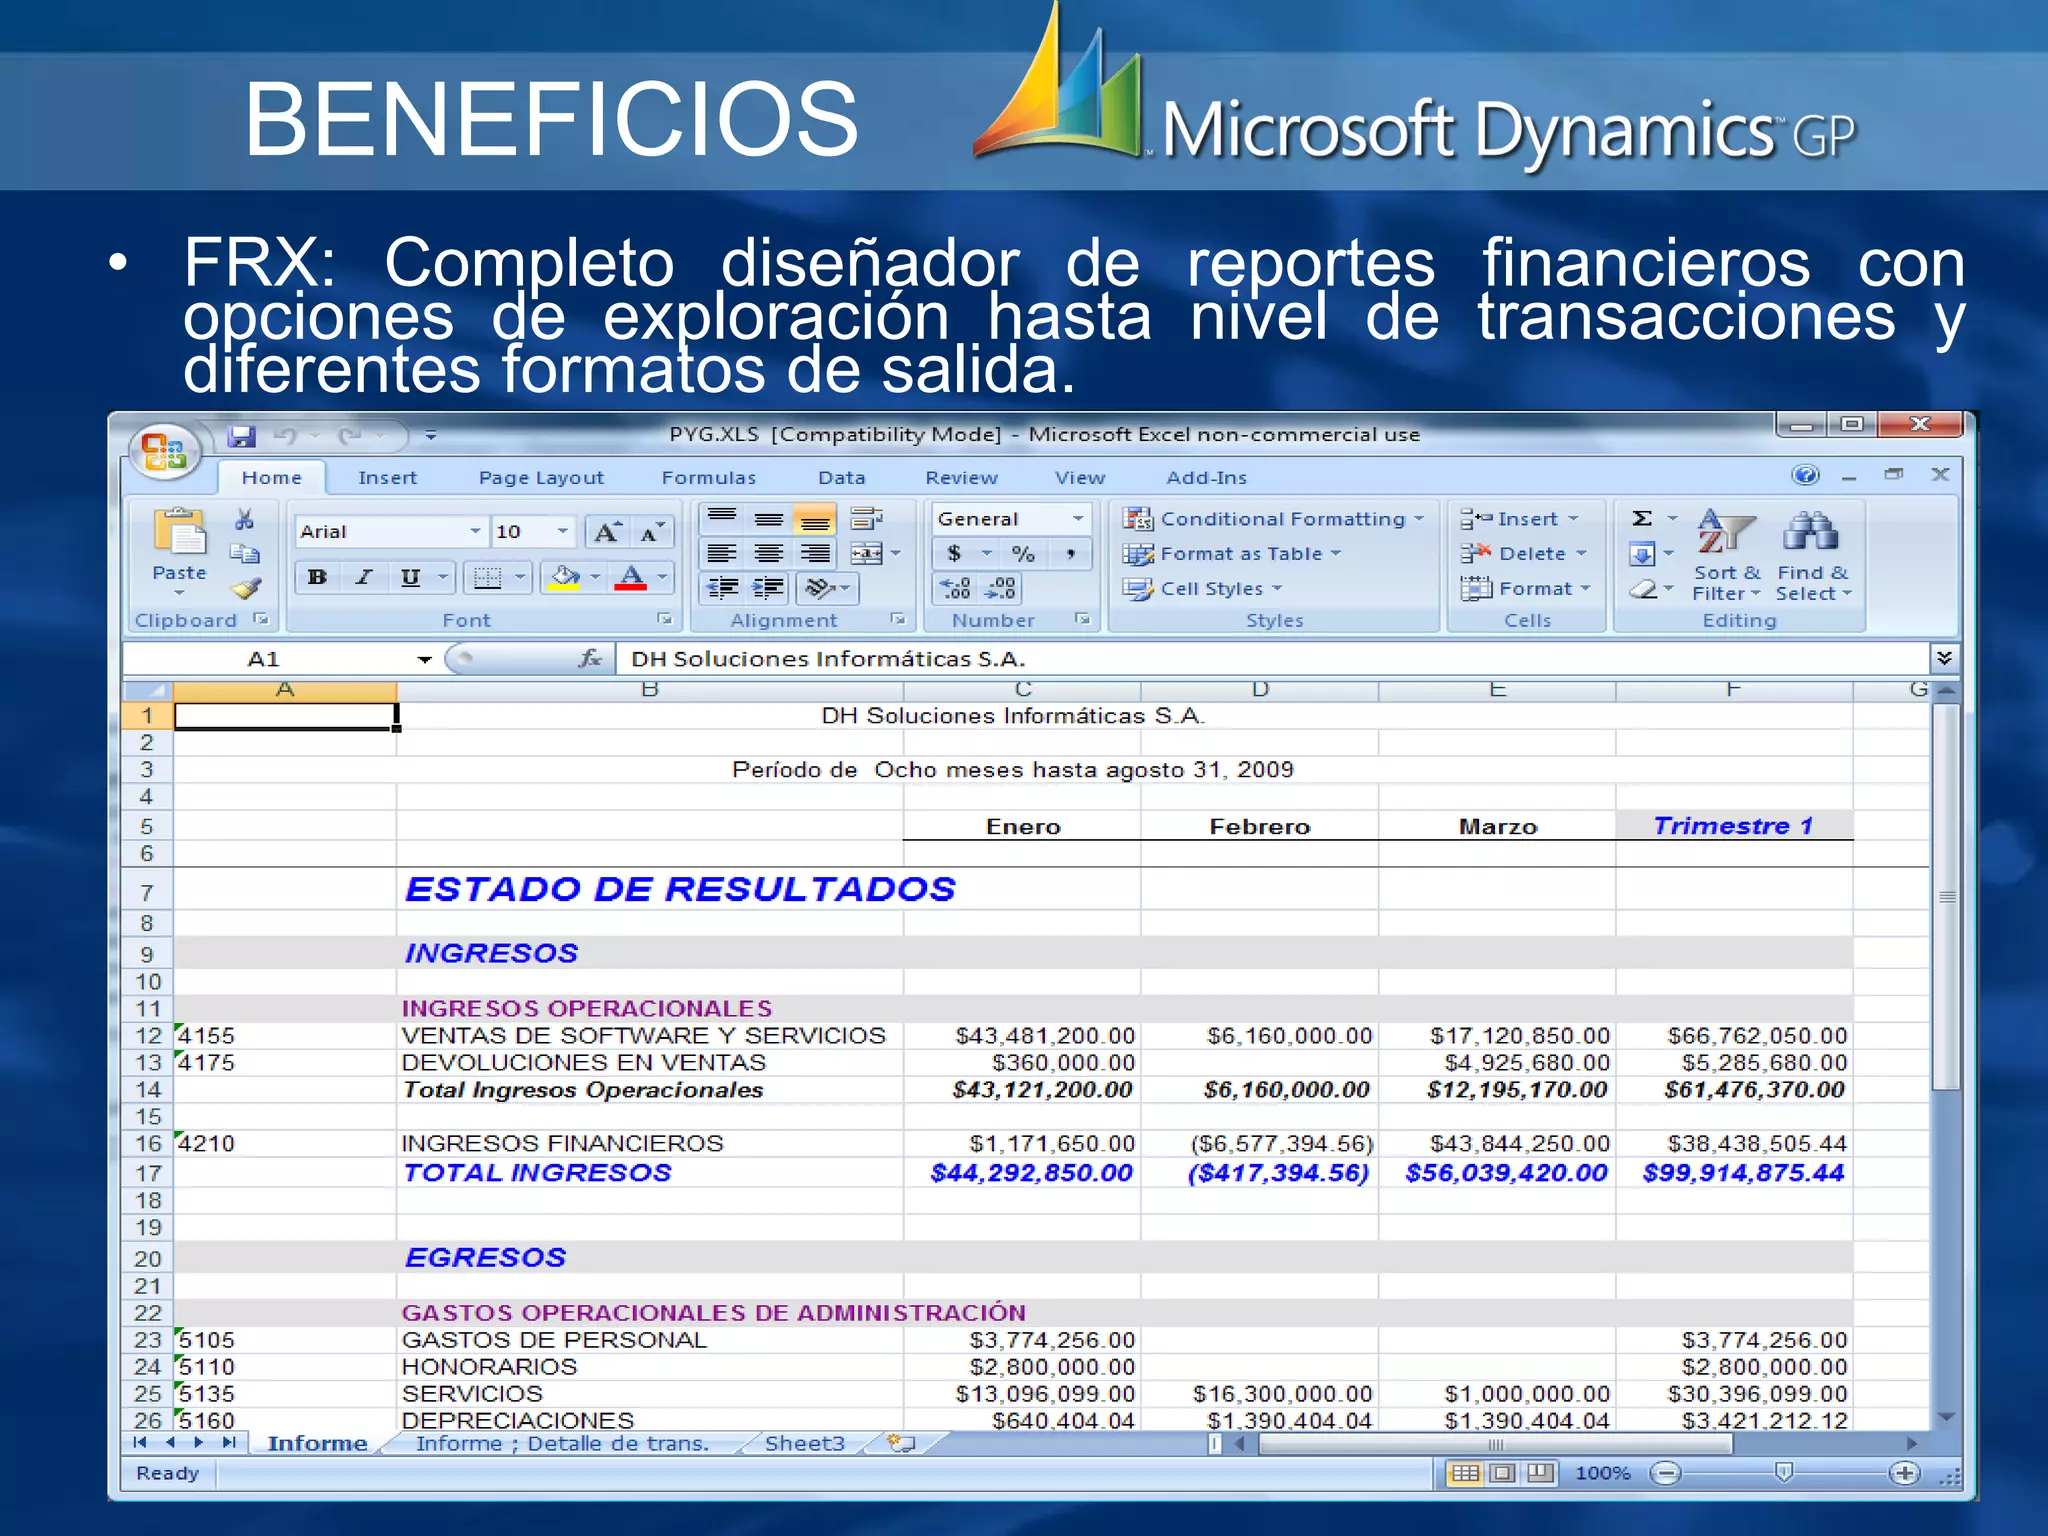Select Top Align icon
The image size is (2048, 1536).
(x=722, y=518)
